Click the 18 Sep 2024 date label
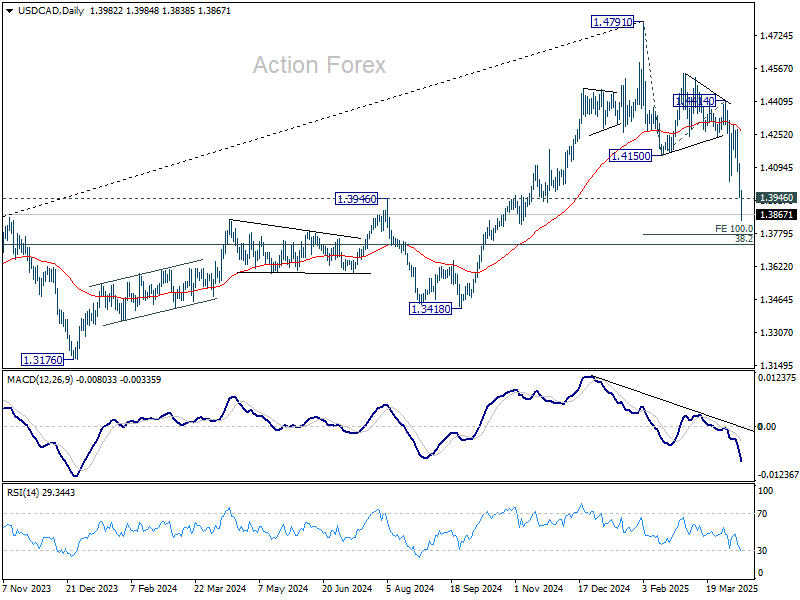This screenshot has height=600, width=800. point(477,589)
